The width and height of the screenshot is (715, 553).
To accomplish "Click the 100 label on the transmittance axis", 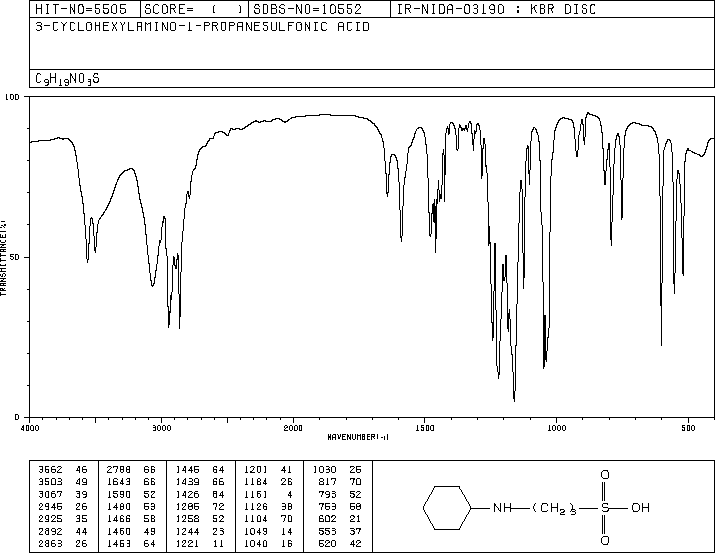I will pos(12,97).
